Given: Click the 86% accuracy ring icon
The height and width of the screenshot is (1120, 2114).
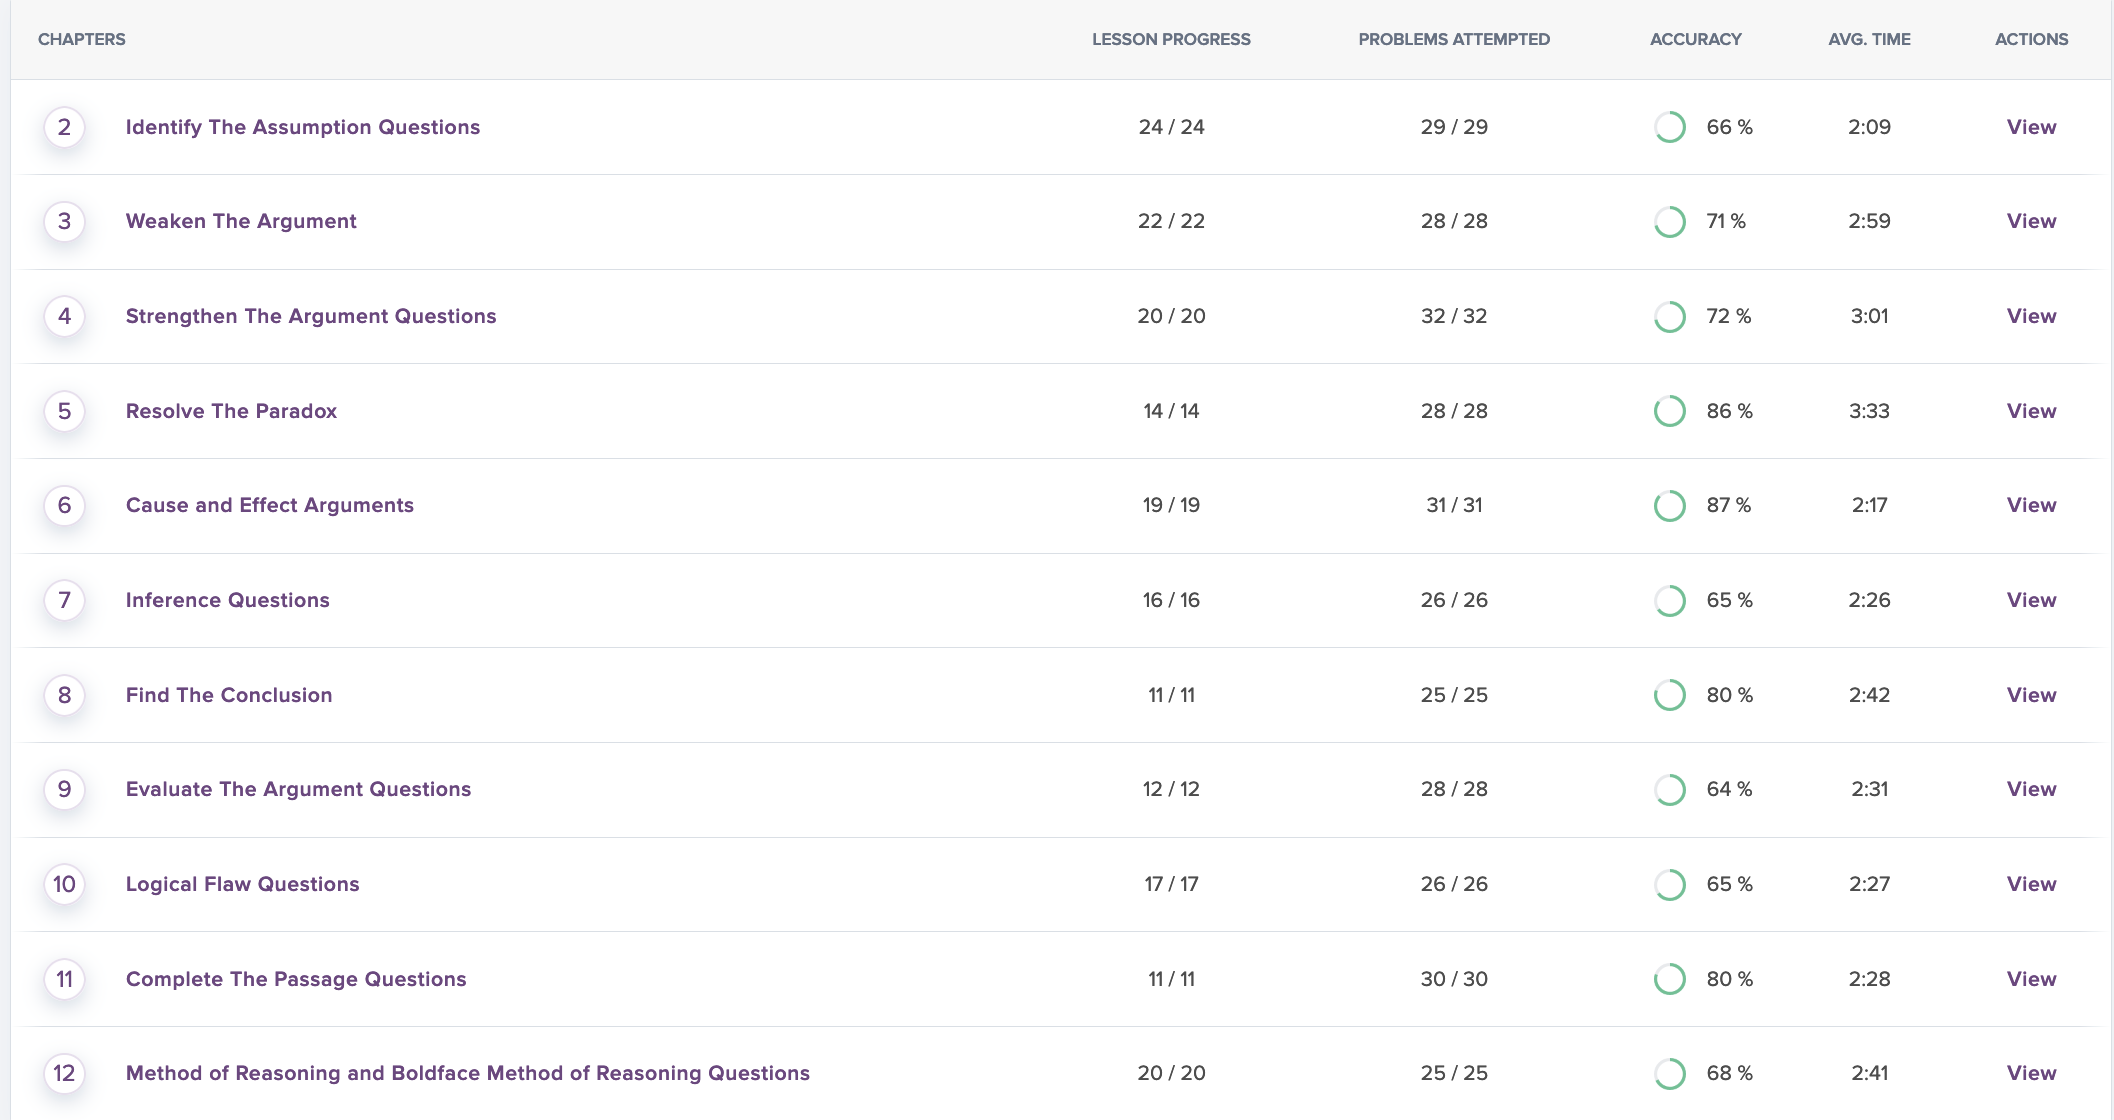Looking at the screenshot, I should (1669, 411).
